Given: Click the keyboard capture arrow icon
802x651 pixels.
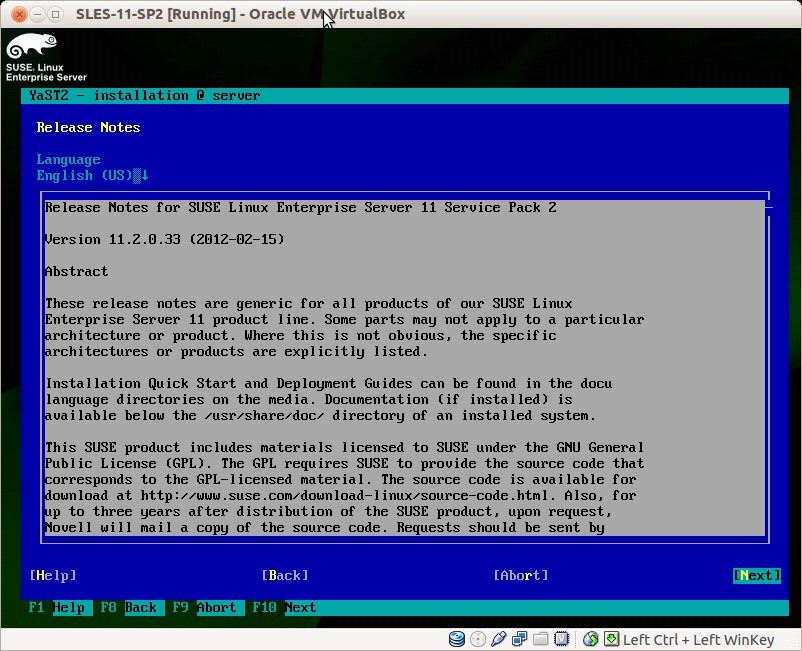Looking at the screenshot, I should 611,639.
